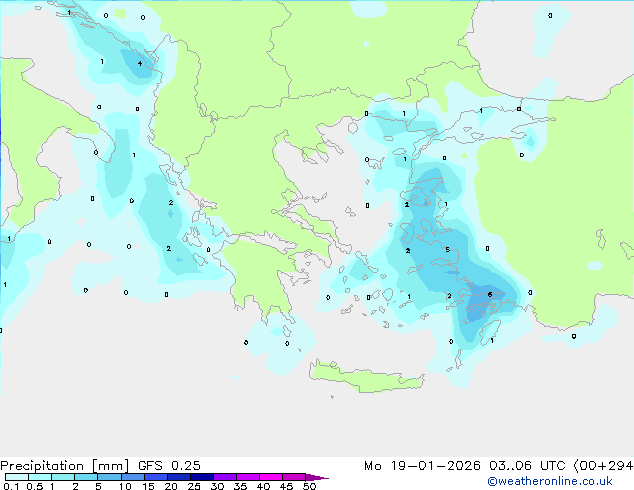Select the 45–50 mm legend color box
Viewport: 634px width, 490px height.
pyautogui.click(x=294, y=477)
